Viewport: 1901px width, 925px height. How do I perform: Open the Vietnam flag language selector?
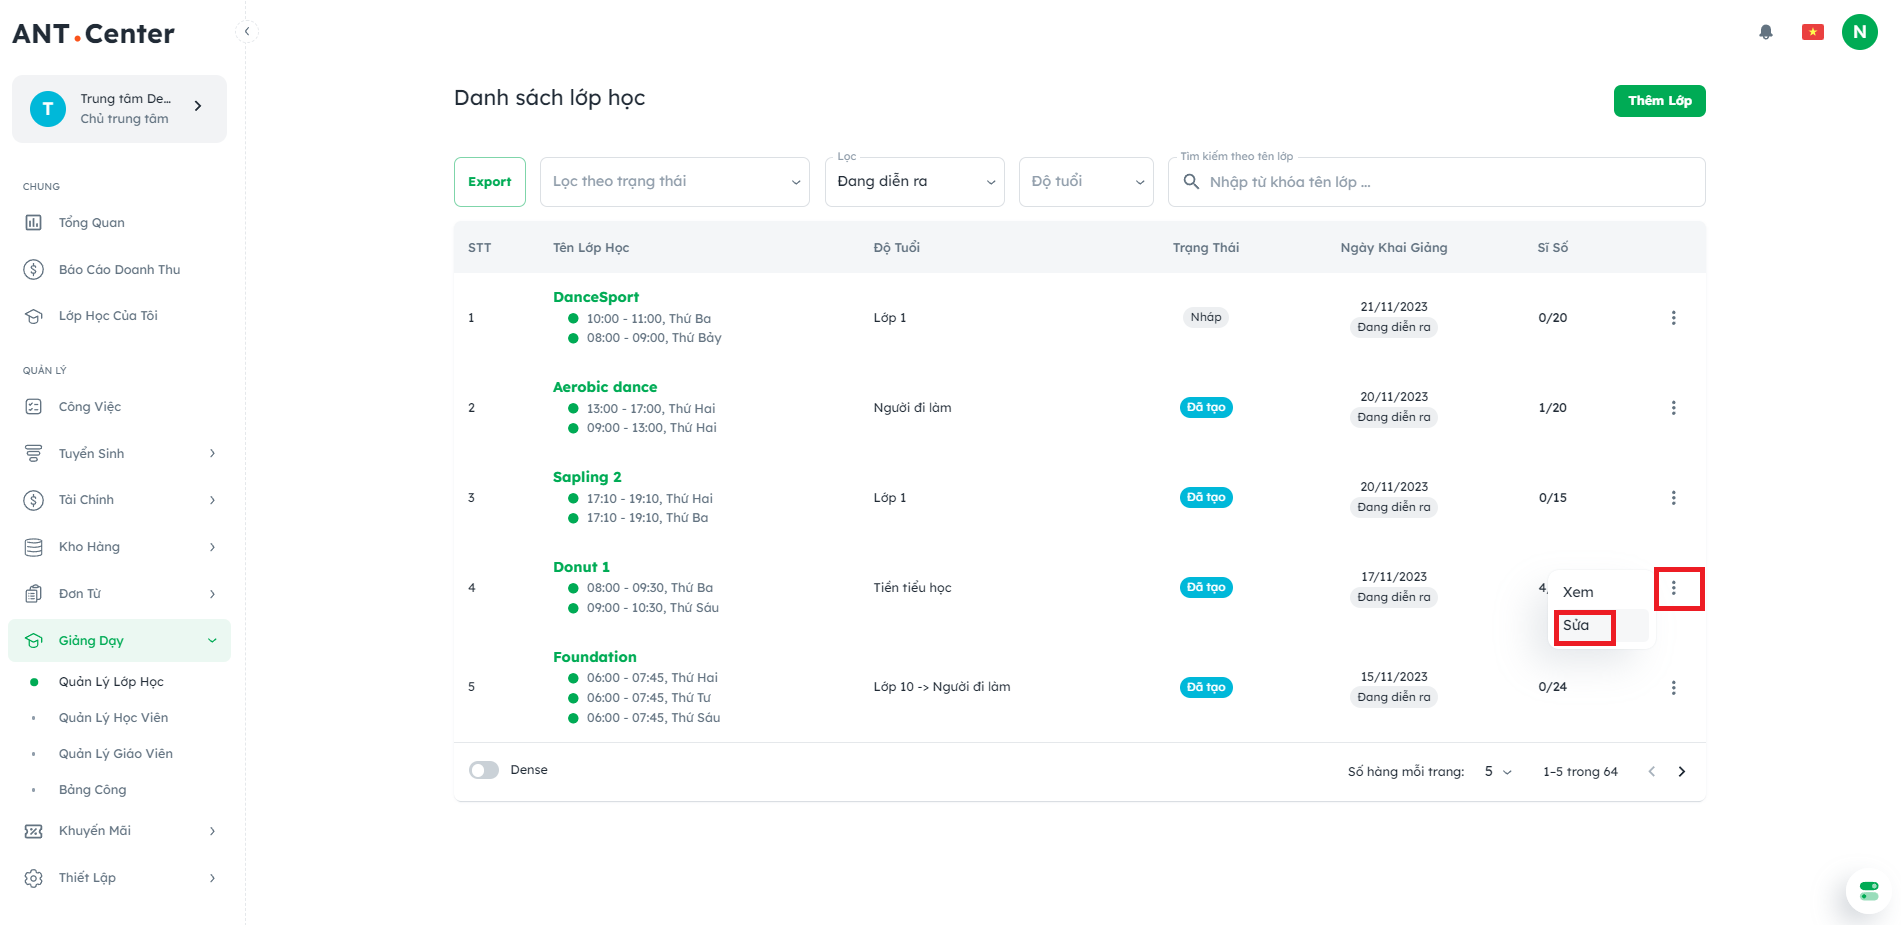(1812, 32)
